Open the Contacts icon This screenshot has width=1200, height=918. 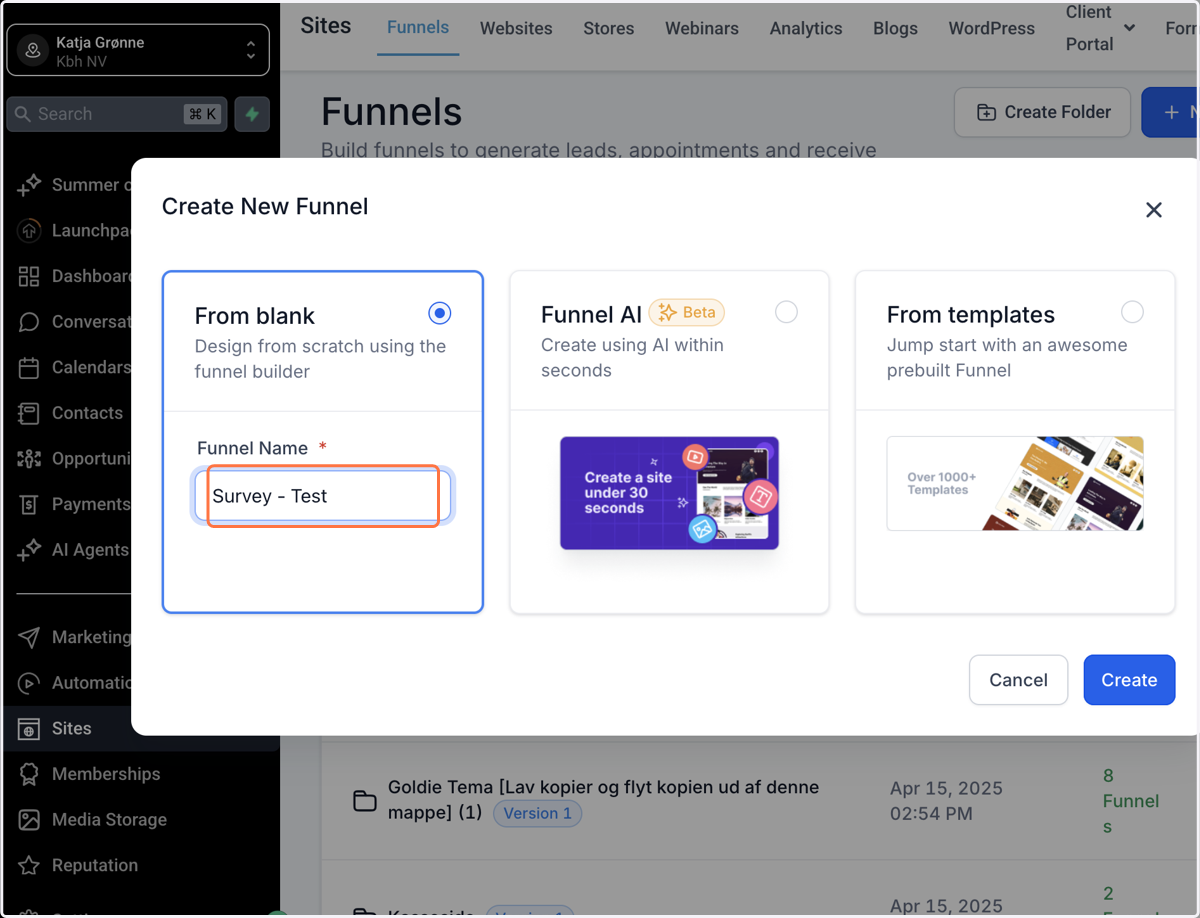point(29,413)
